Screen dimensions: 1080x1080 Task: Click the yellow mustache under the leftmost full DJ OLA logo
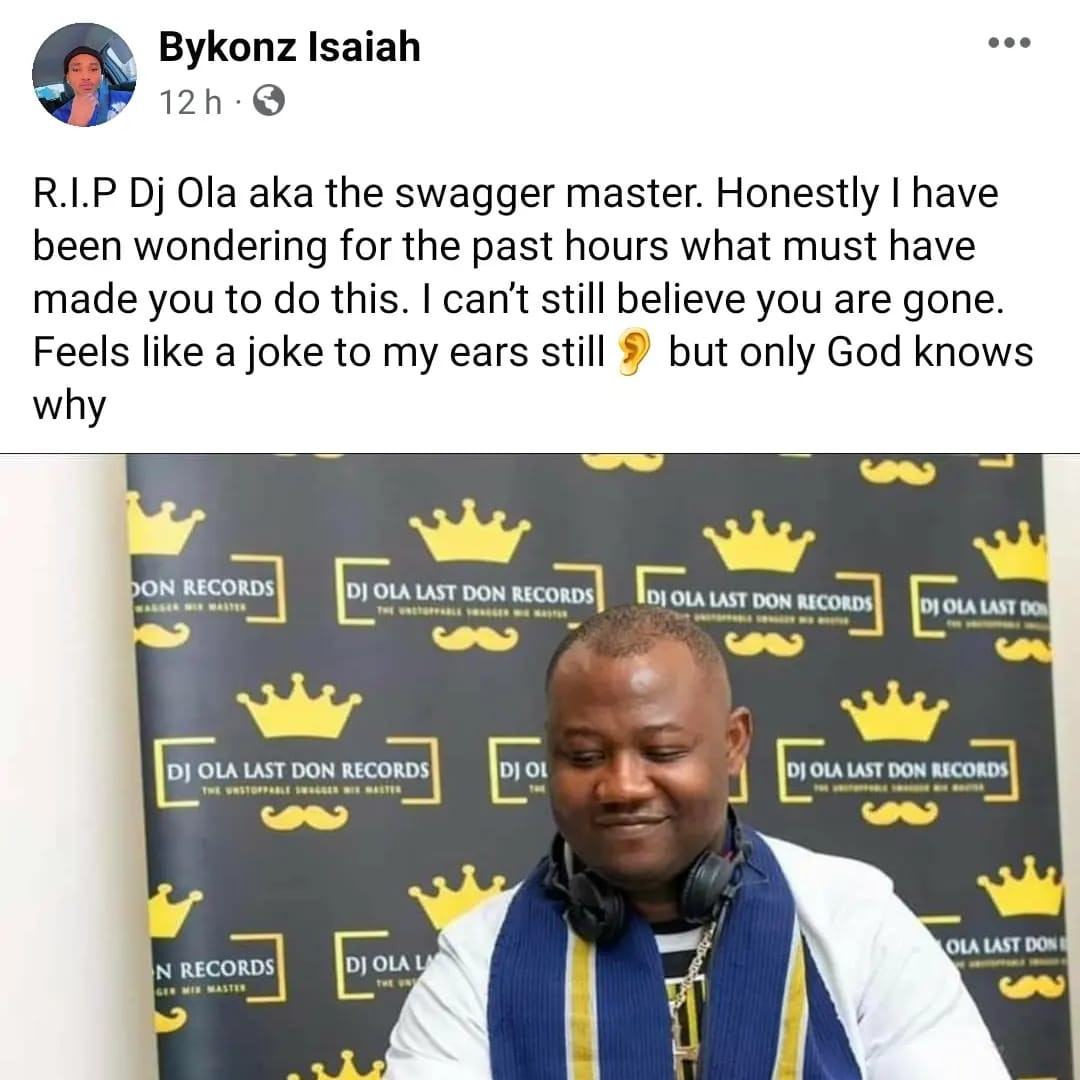(304, 818)
